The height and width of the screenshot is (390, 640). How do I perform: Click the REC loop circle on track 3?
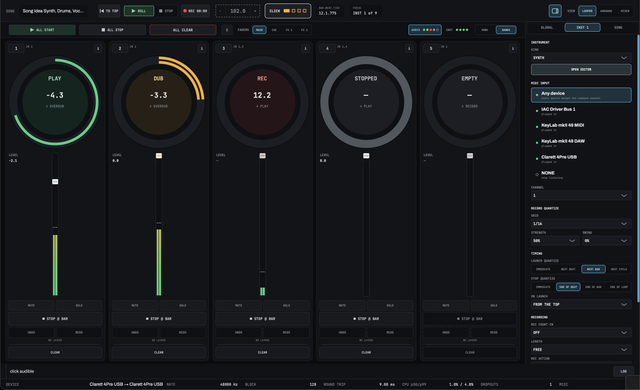(262, 102)
